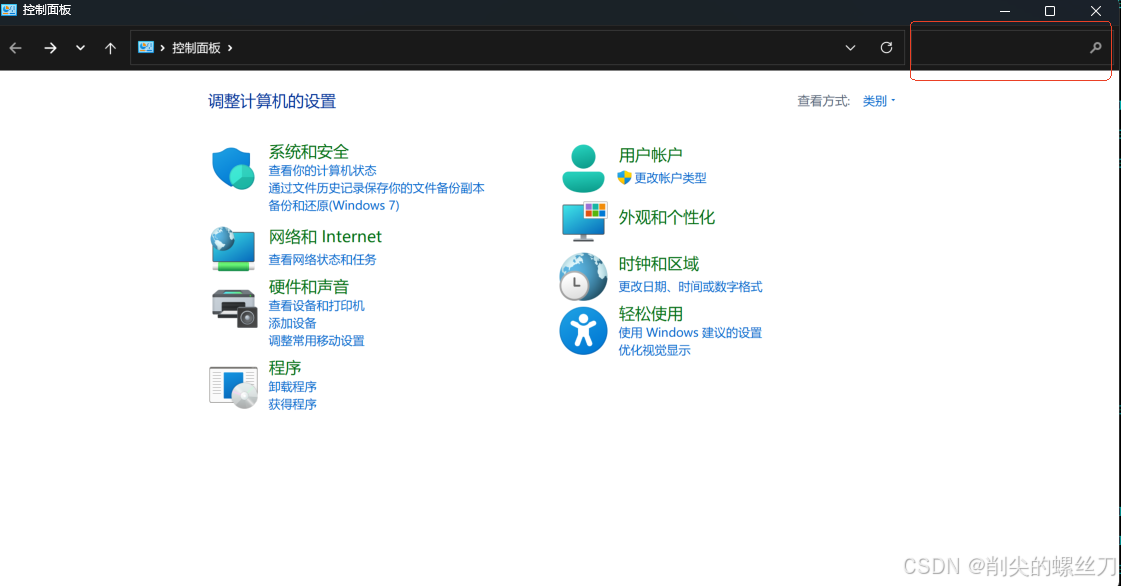Click the 外观和个性化 monitor icon
Viewport: 1121px width, 586px height.
584,221
